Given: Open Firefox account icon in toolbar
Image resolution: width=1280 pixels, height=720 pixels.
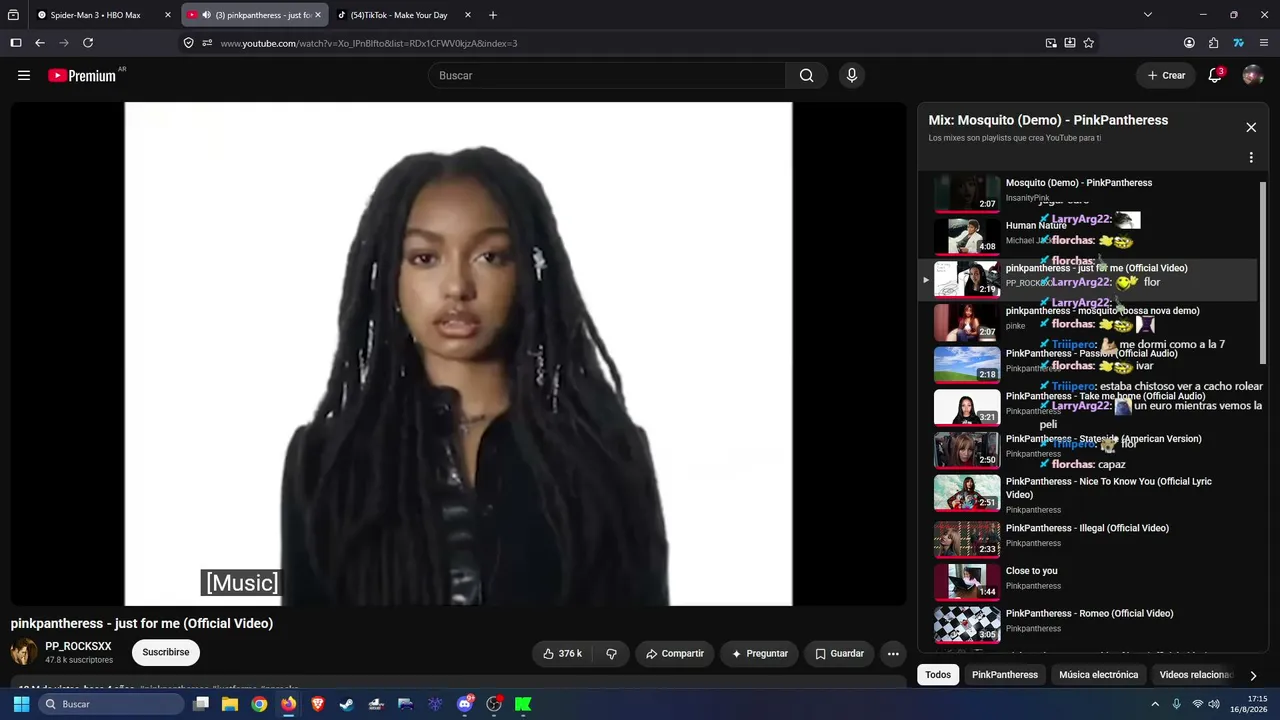Looking at the screenshot, I should [1189, 43].
